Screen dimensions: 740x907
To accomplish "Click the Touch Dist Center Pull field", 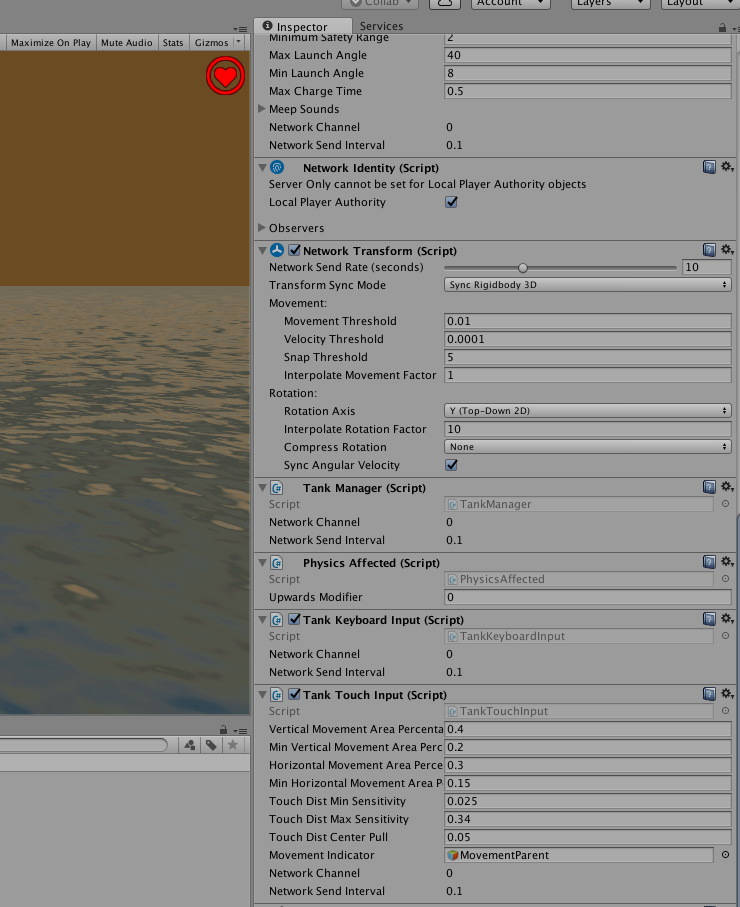I will 587,836.
